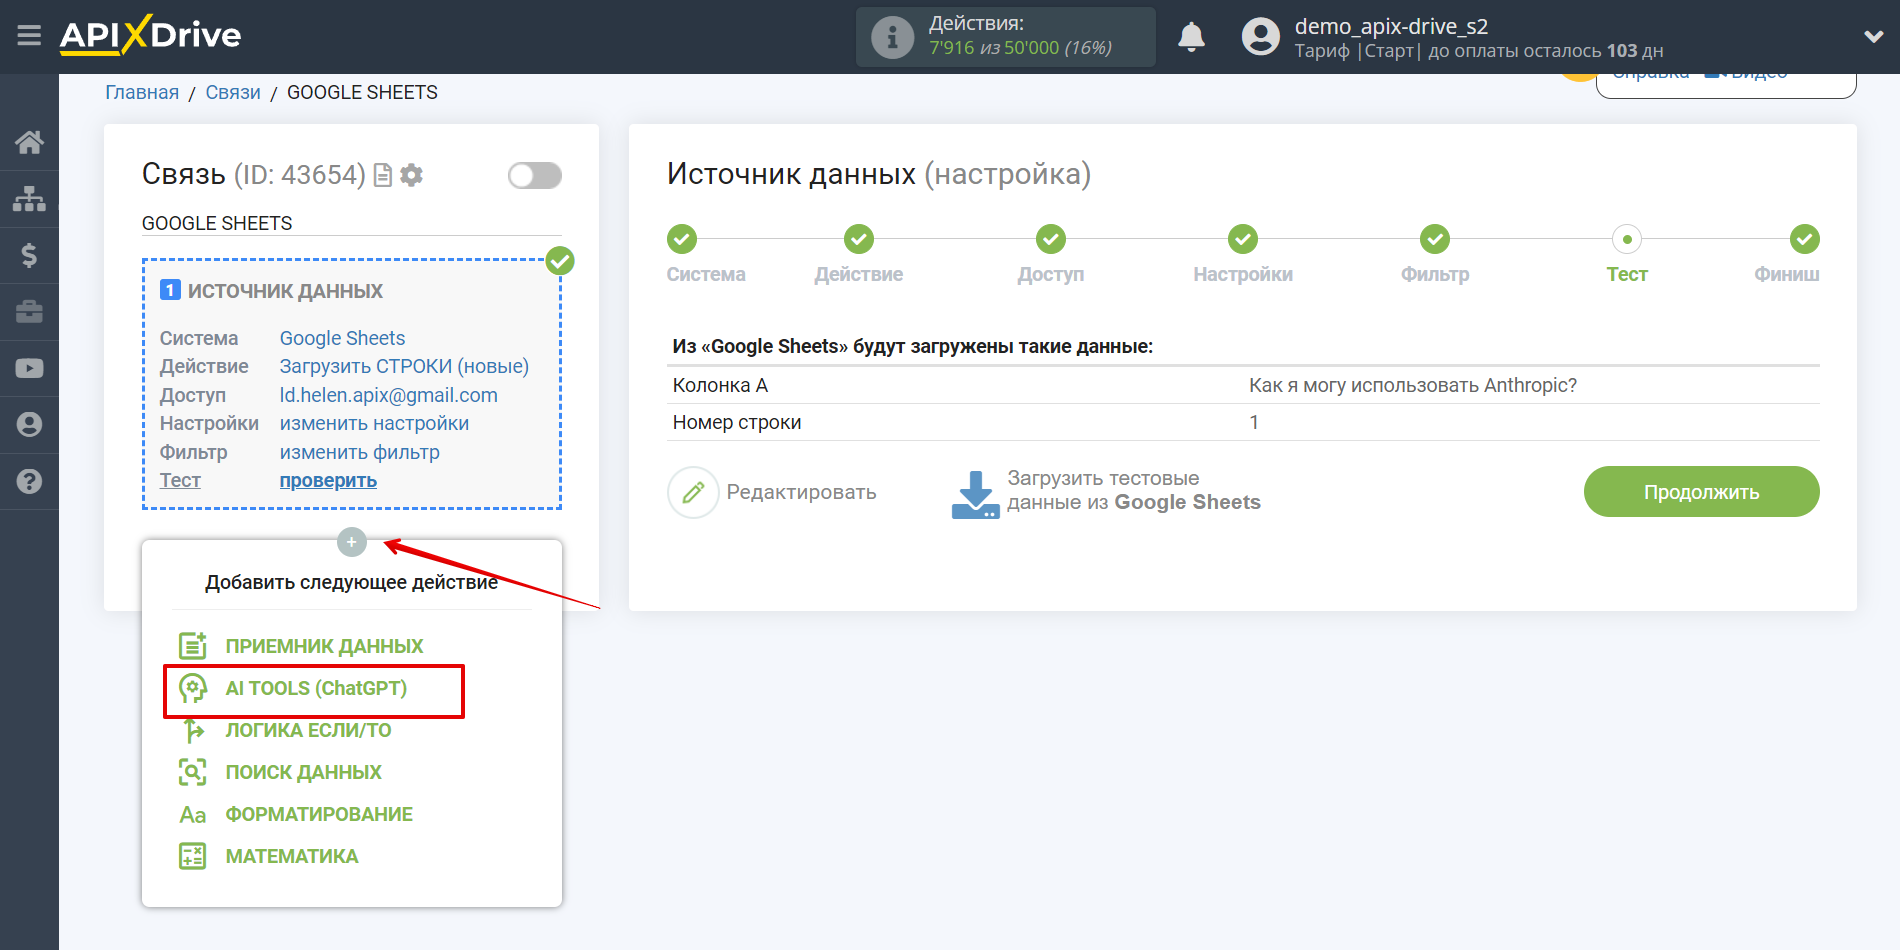Open the hamburger menu
Screen dimensions: 1900x950
tap(29, 36)
